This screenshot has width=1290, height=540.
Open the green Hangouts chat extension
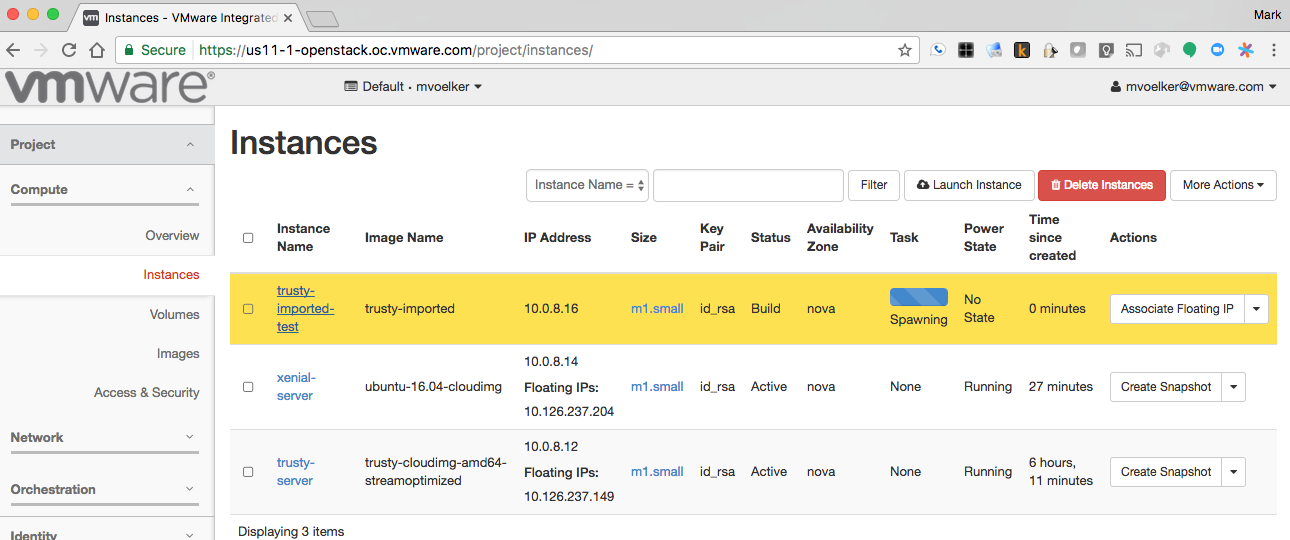pos(1190,50)
